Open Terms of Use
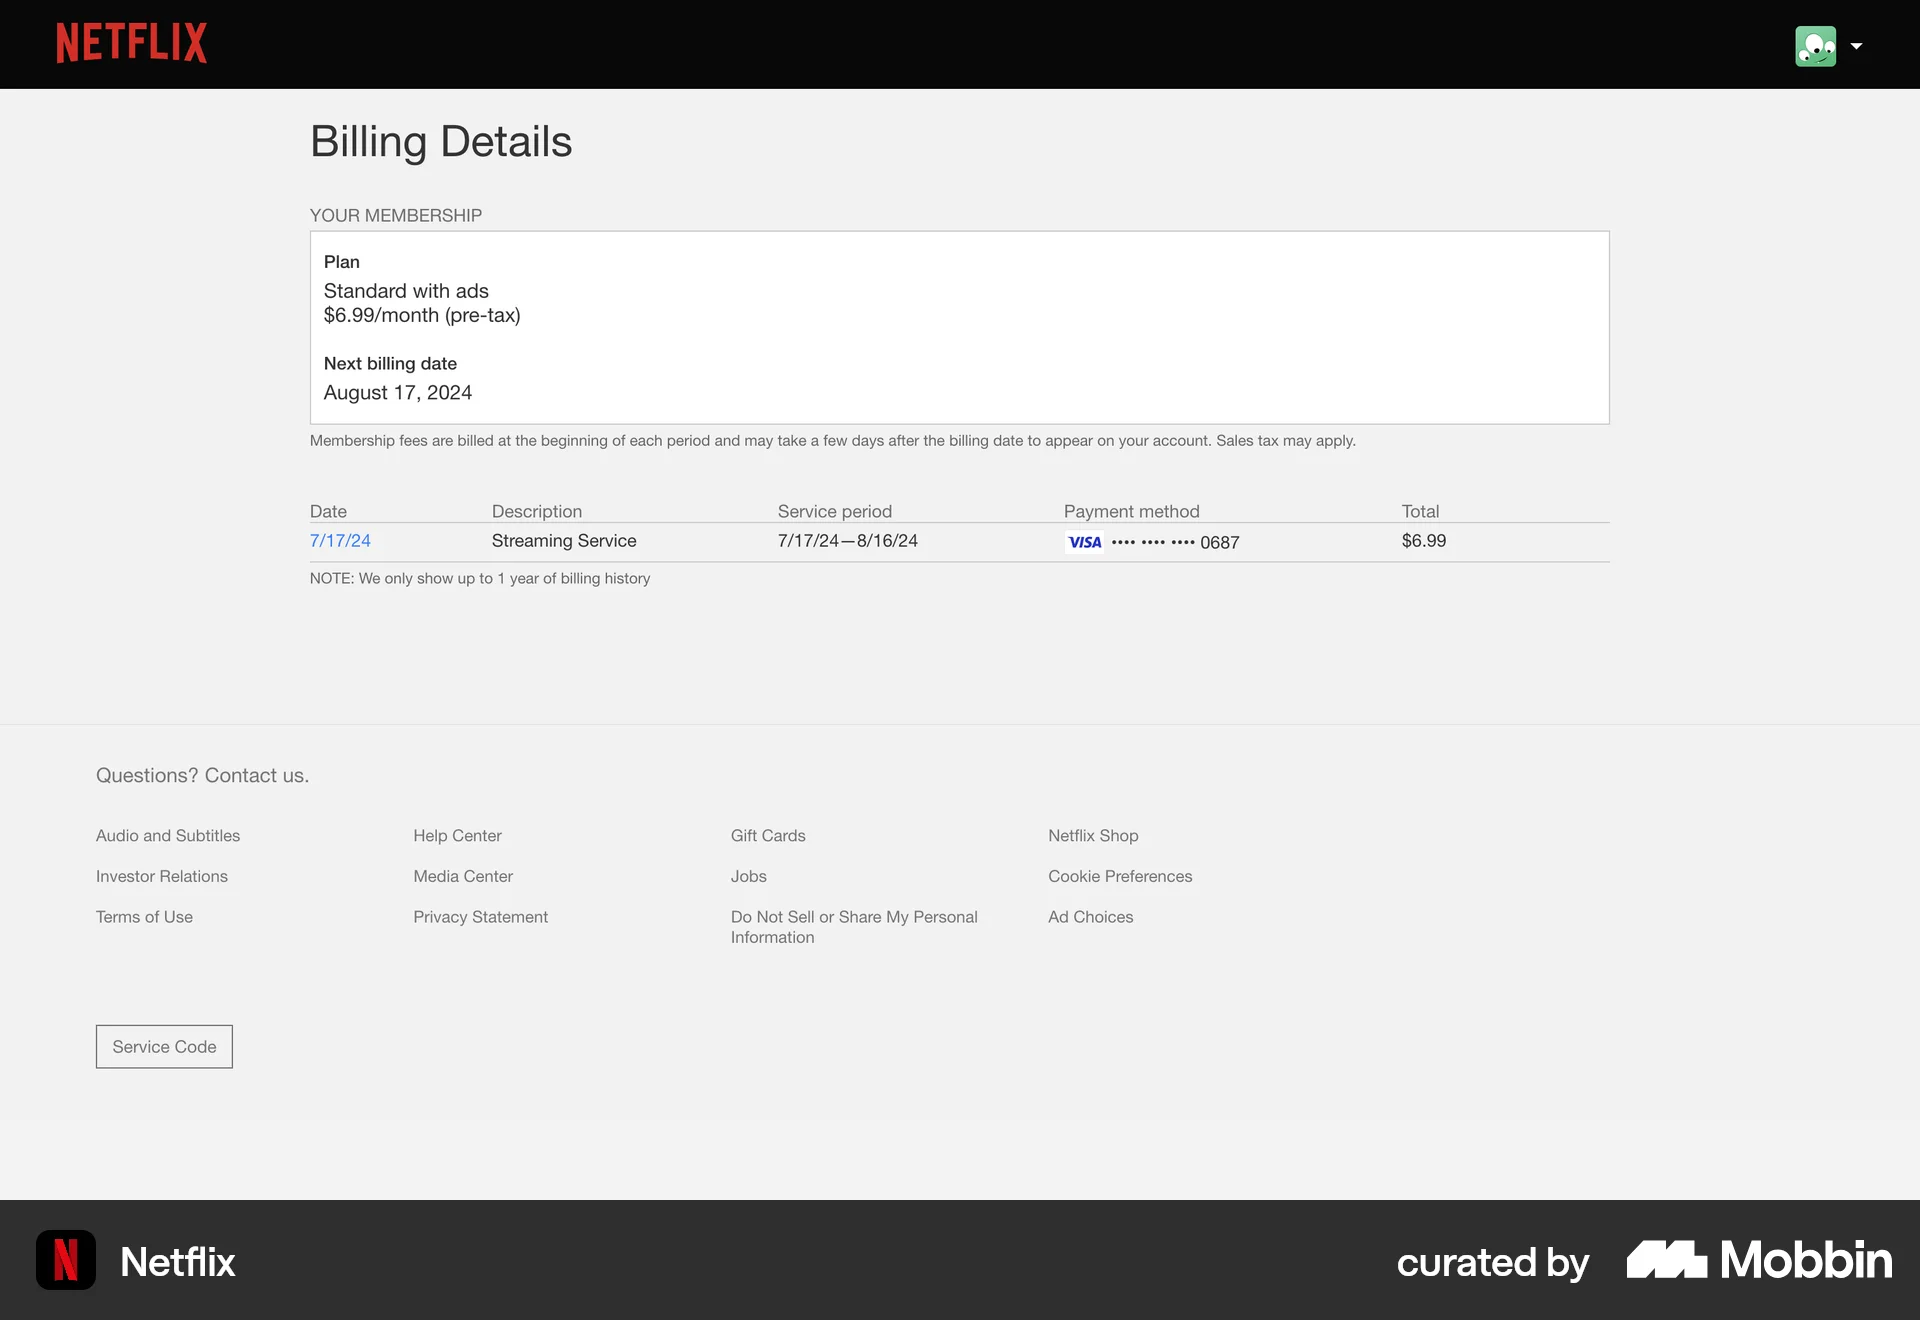This screenshot has height=1320, width=1920. pos(143,916)
